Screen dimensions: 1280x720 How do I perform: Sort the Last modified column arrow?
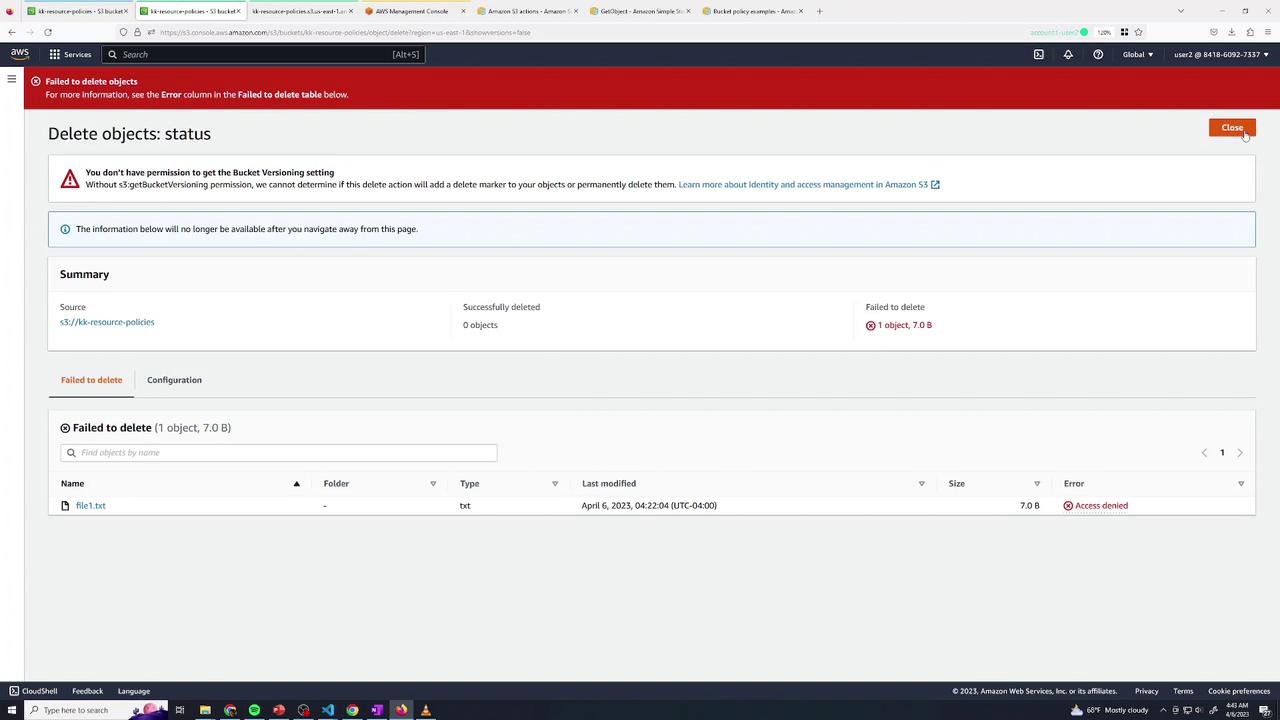coord(921,484)
